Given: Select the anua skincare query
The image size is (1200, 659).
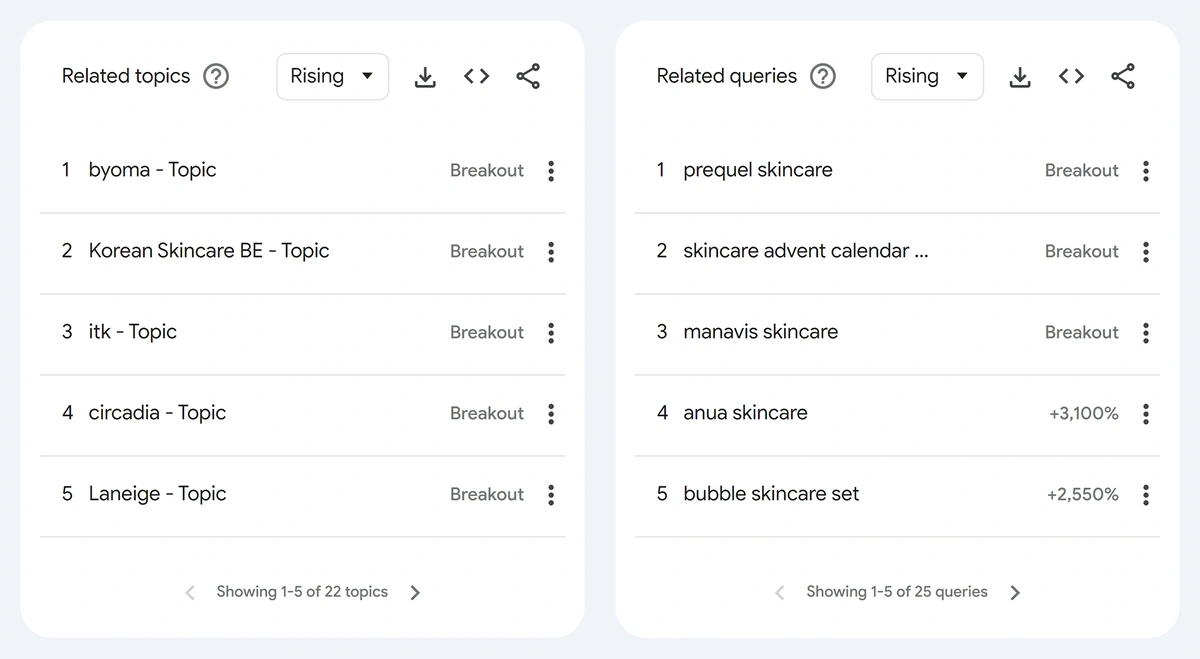Looking at the screenshot, I should coord(745,413).
